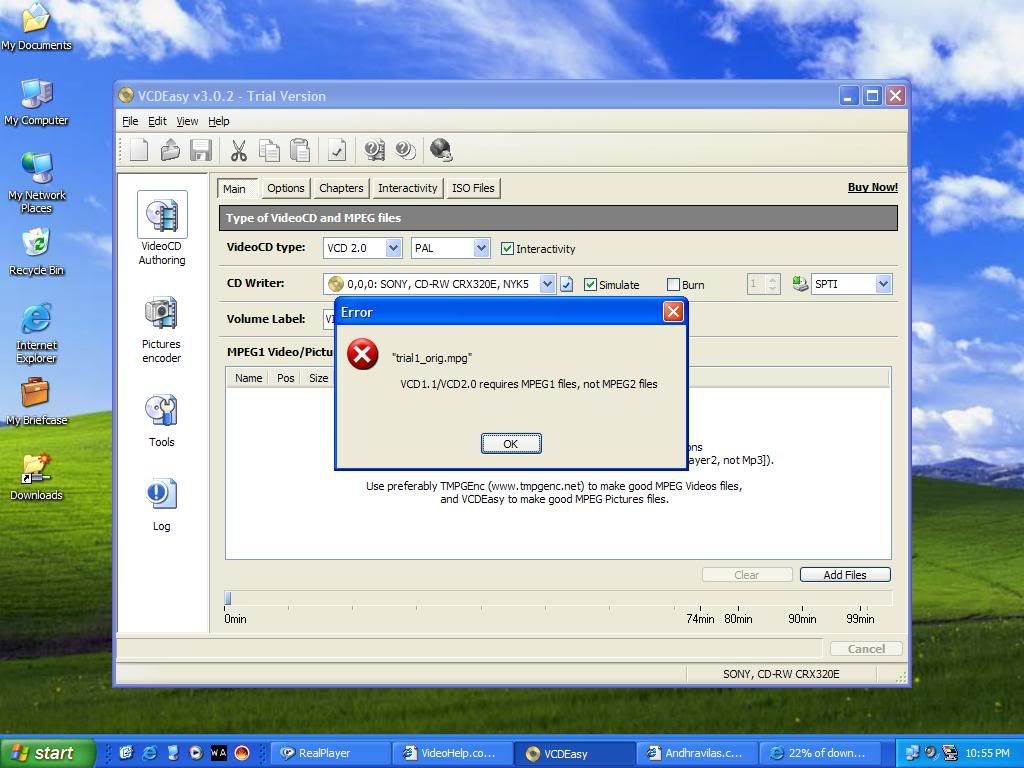Click the copies count stepper
The height and width of the screenshot is (768, 1024).
(773, 284)
